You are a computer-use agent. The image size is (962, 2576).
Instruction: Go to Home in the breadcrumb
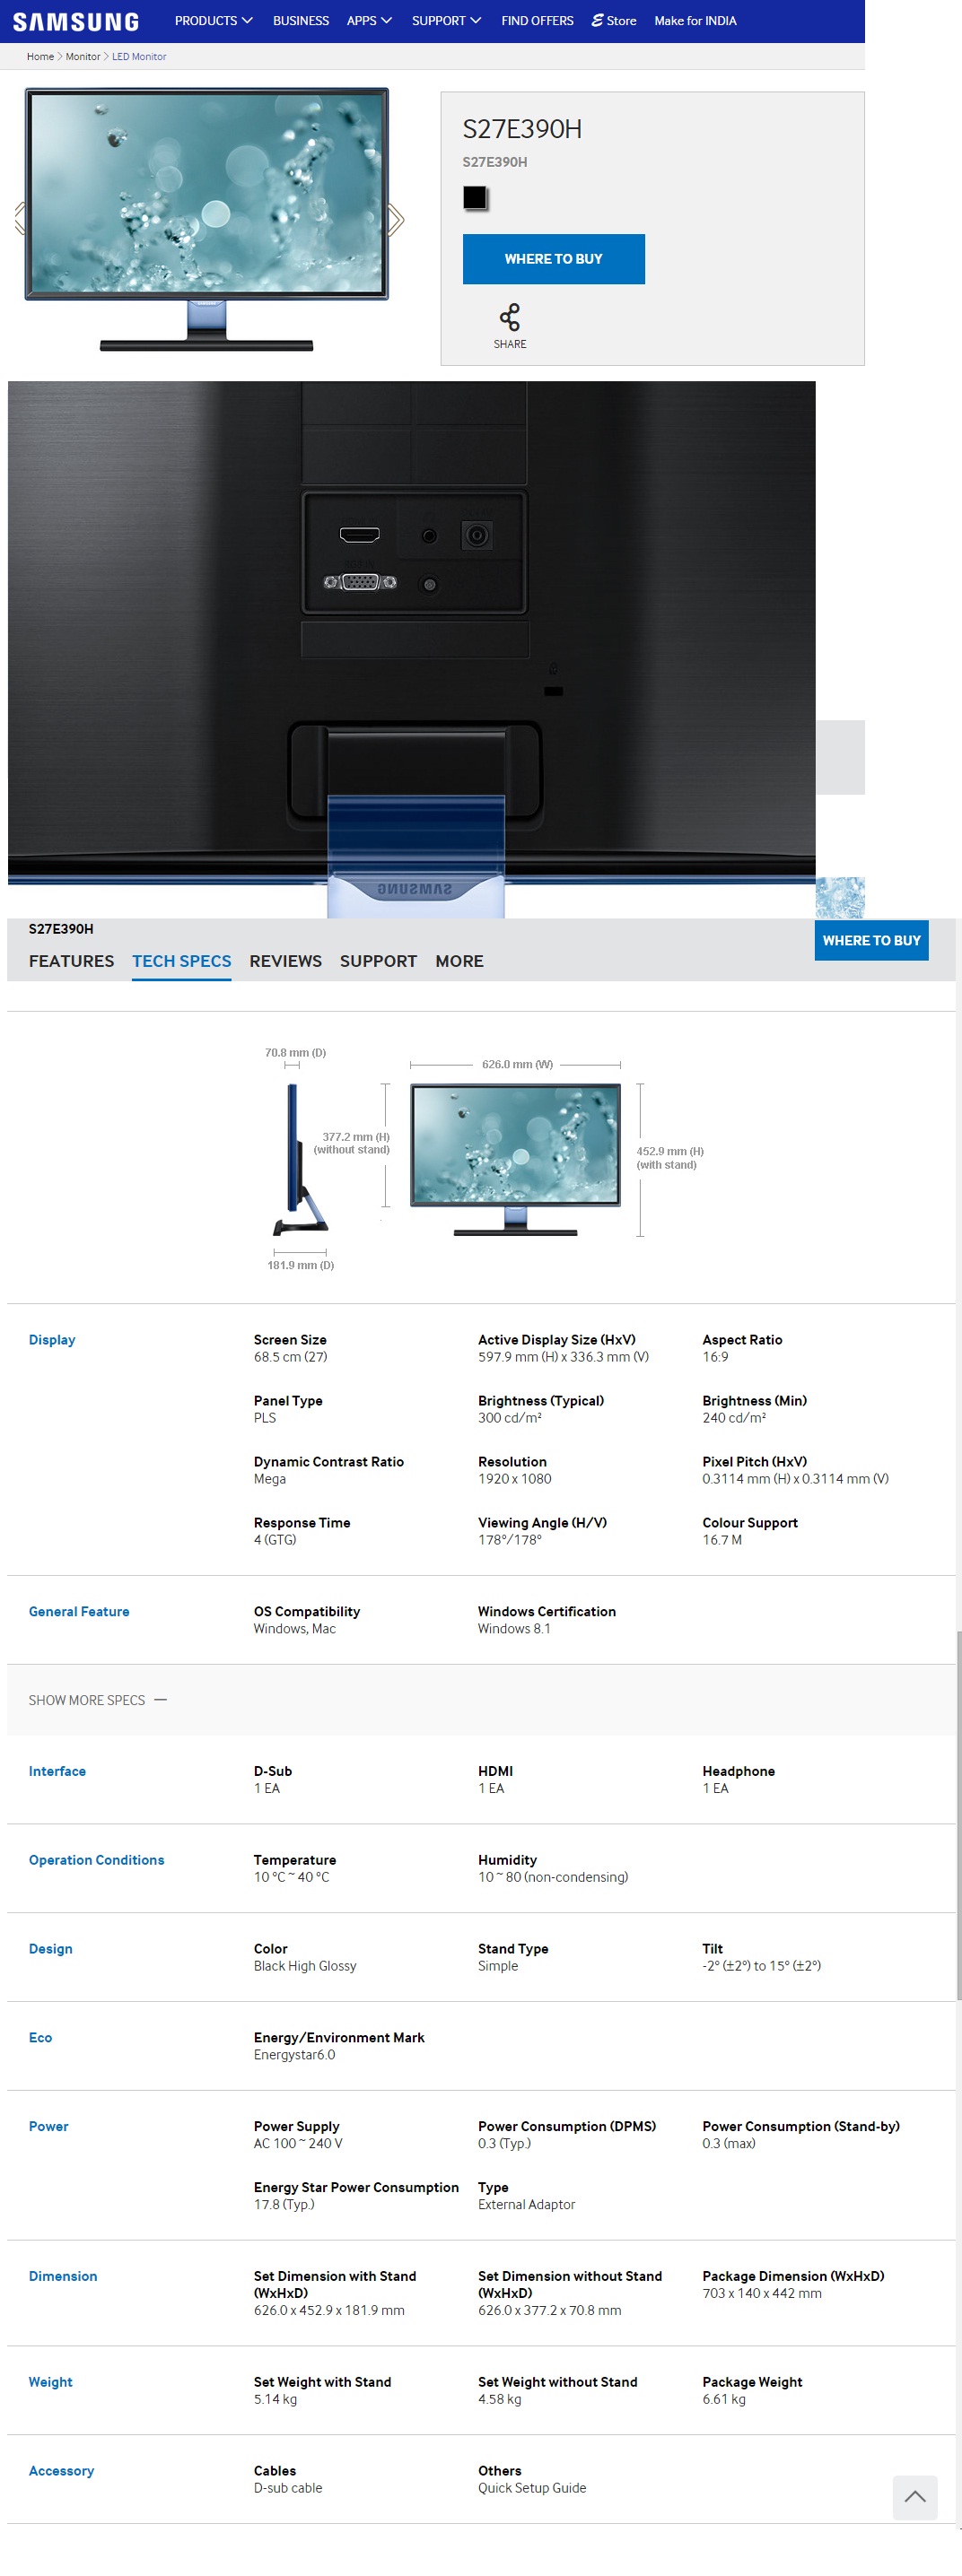pos(40,57)
